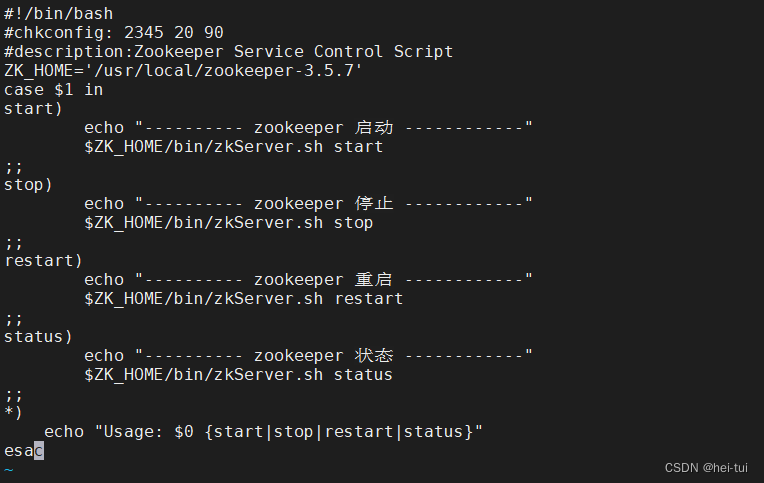Click the 'stop)' case label
Screen dimensions: 764x483
pyautogui.click(x=28, y=185)
